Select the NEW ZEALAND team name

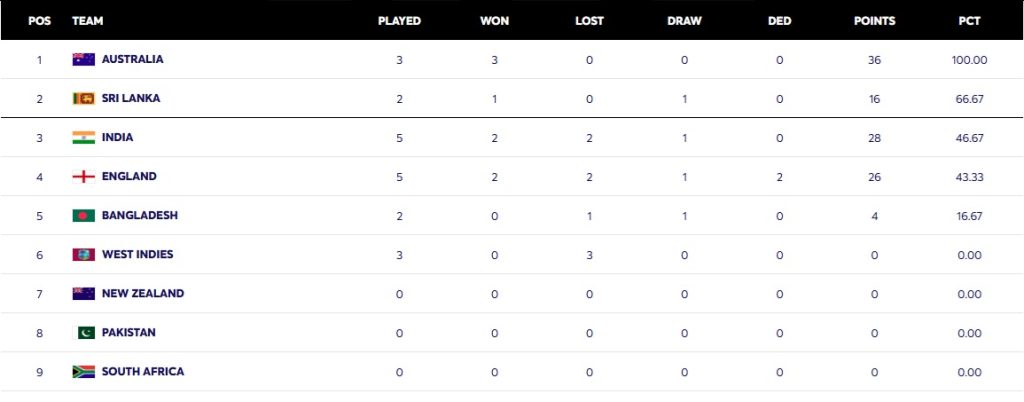tap(143, 294)
